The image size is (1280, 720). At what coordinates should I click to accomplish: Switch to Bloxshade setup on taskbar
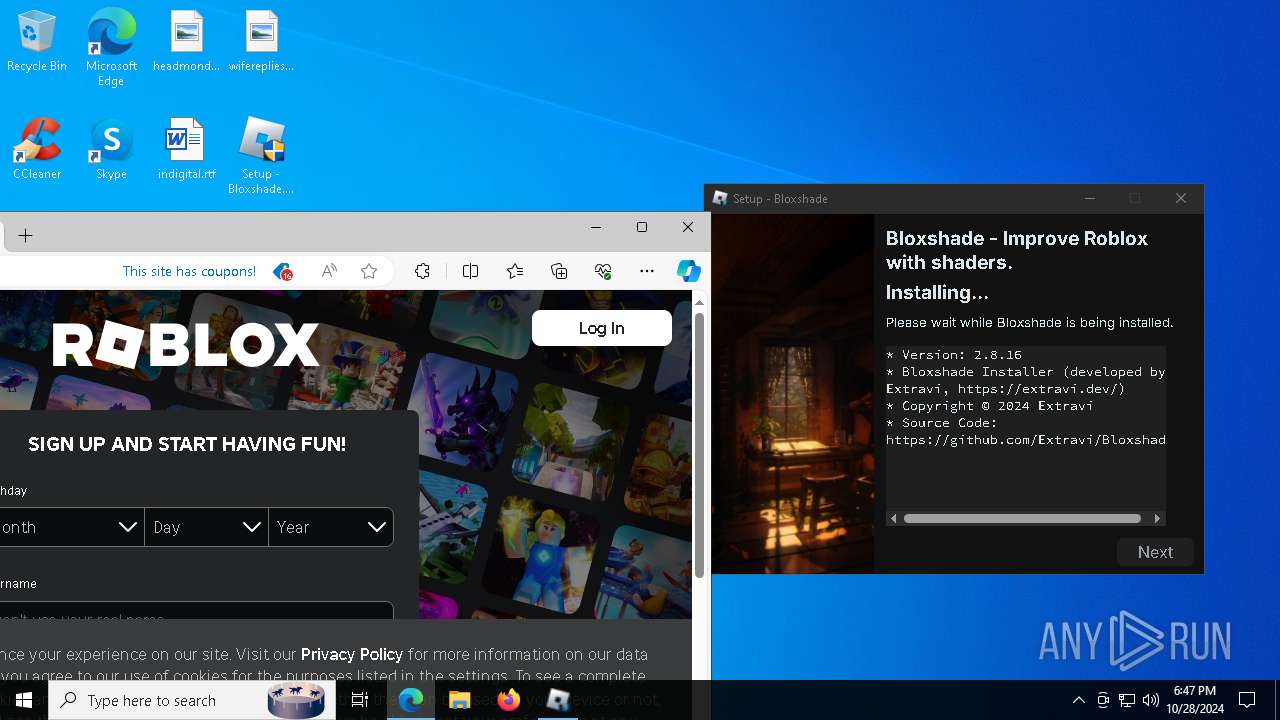558,700
